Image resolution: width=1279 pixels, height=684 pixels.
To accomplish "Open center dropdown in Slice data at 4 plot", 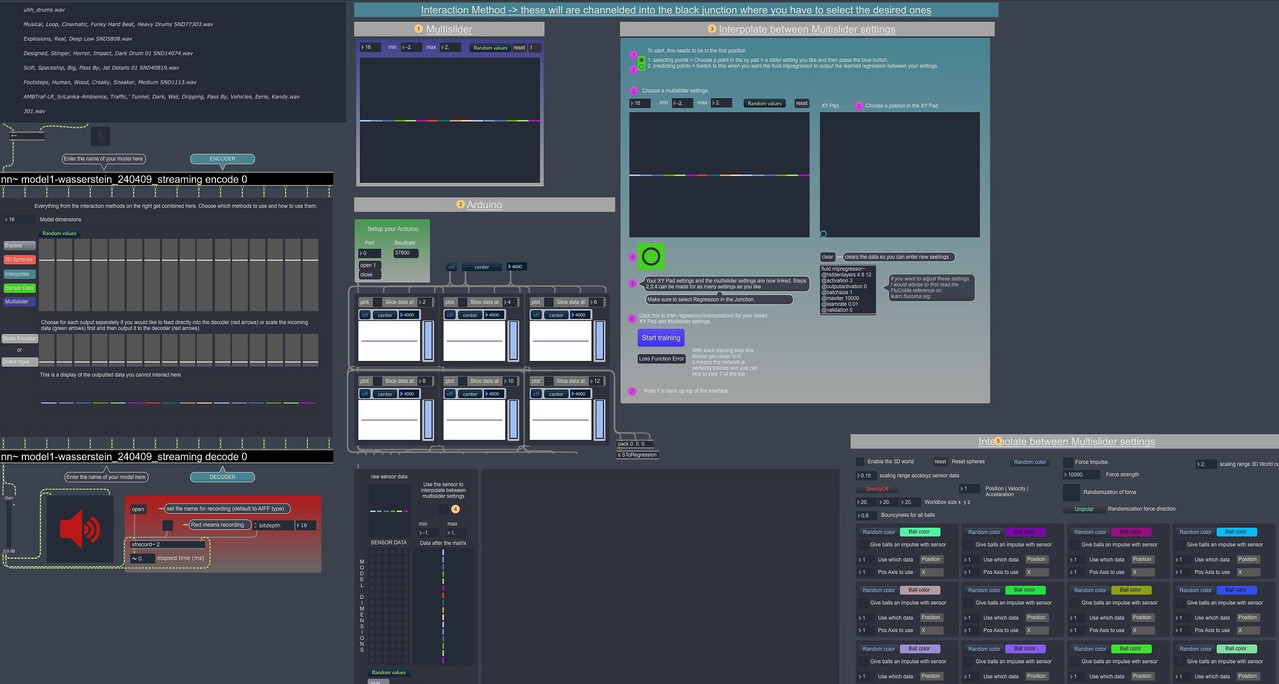I will point(469,315).
